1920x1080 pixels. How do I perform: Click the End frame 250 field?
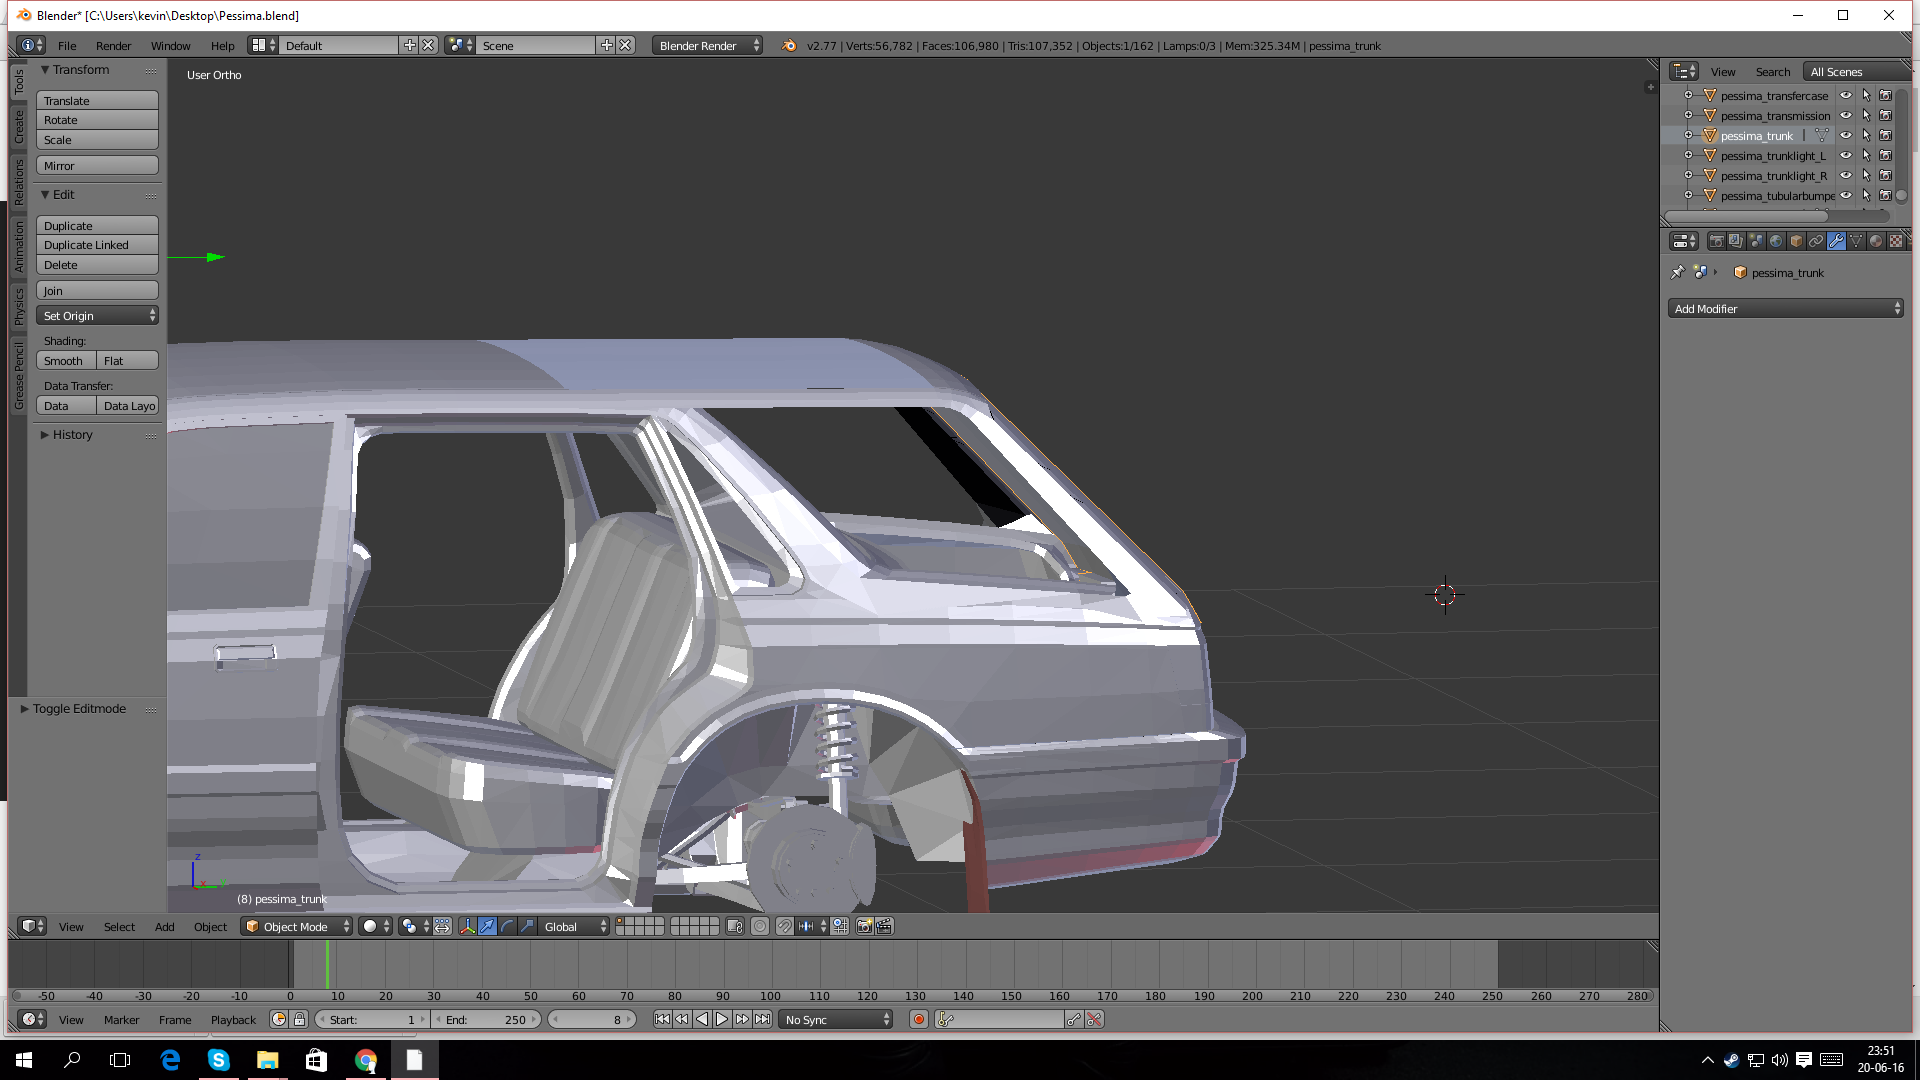coord(487,1019)
